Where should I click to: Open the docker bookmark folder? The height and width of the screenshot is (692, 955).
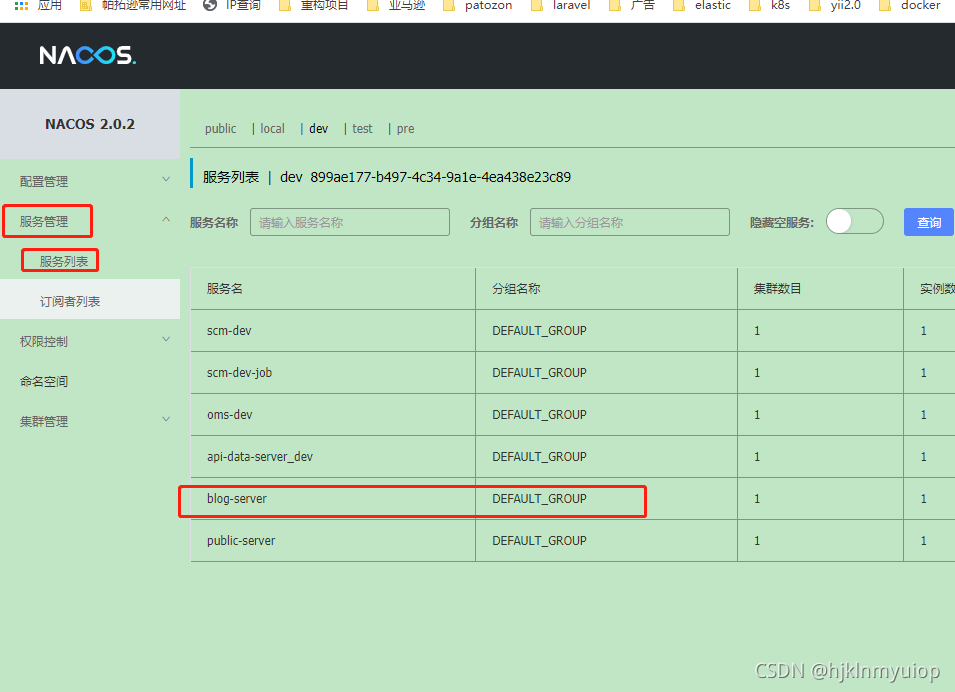pos(909,5)
